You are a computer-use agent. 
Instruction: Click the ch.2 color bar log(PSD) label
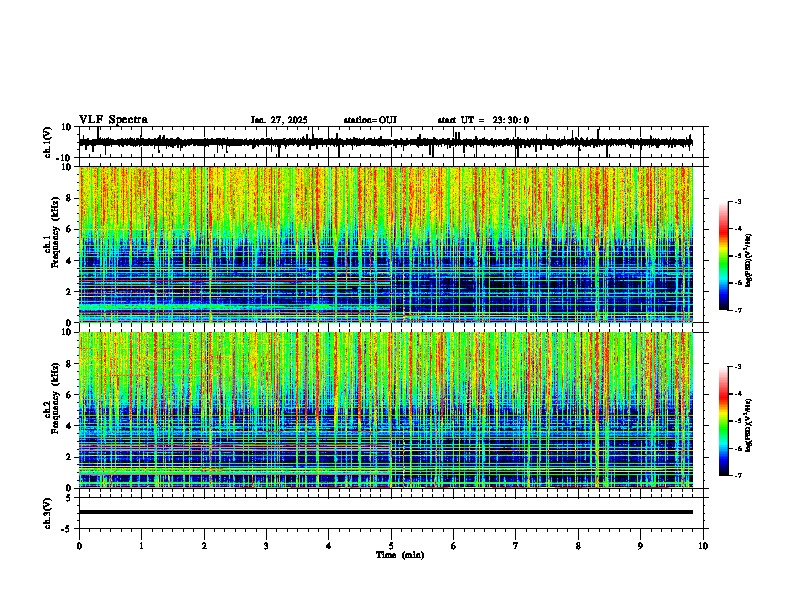749,426
